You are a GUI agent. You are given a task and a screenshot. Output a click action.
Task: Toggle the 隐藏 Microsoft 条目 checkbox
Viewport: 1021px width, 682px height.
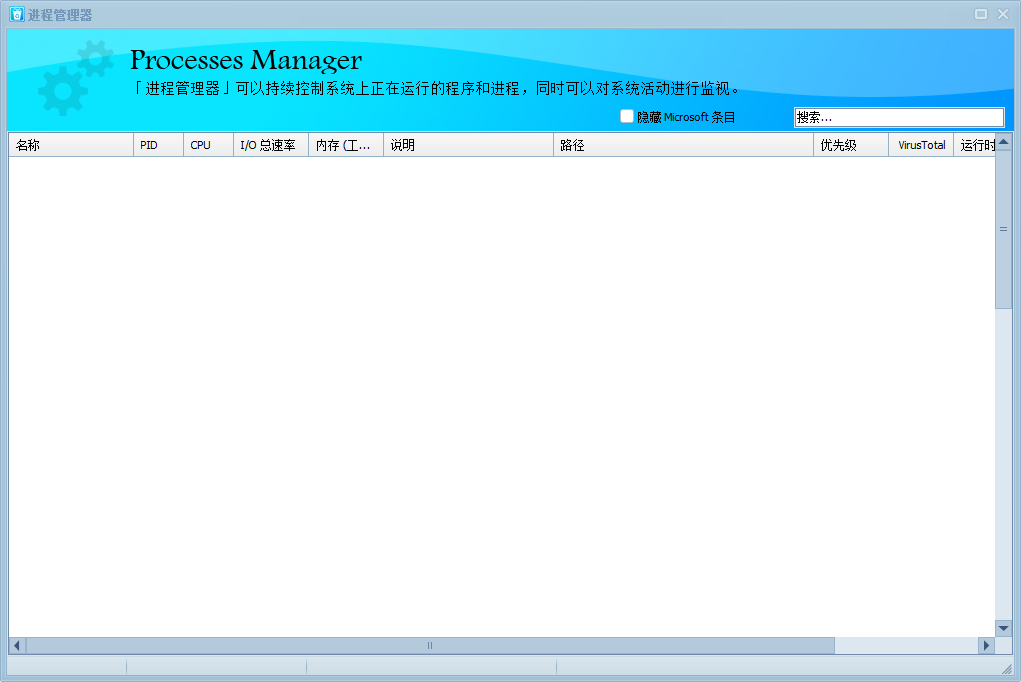[627, 117]
